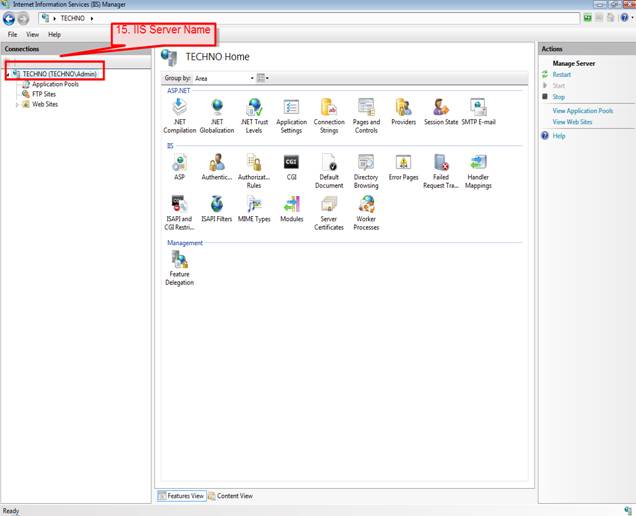The width and height of the screenshot is (636, 516).
Task: Select TECHNO (TECHNO\Admin) server node
Action: [60, 74]
